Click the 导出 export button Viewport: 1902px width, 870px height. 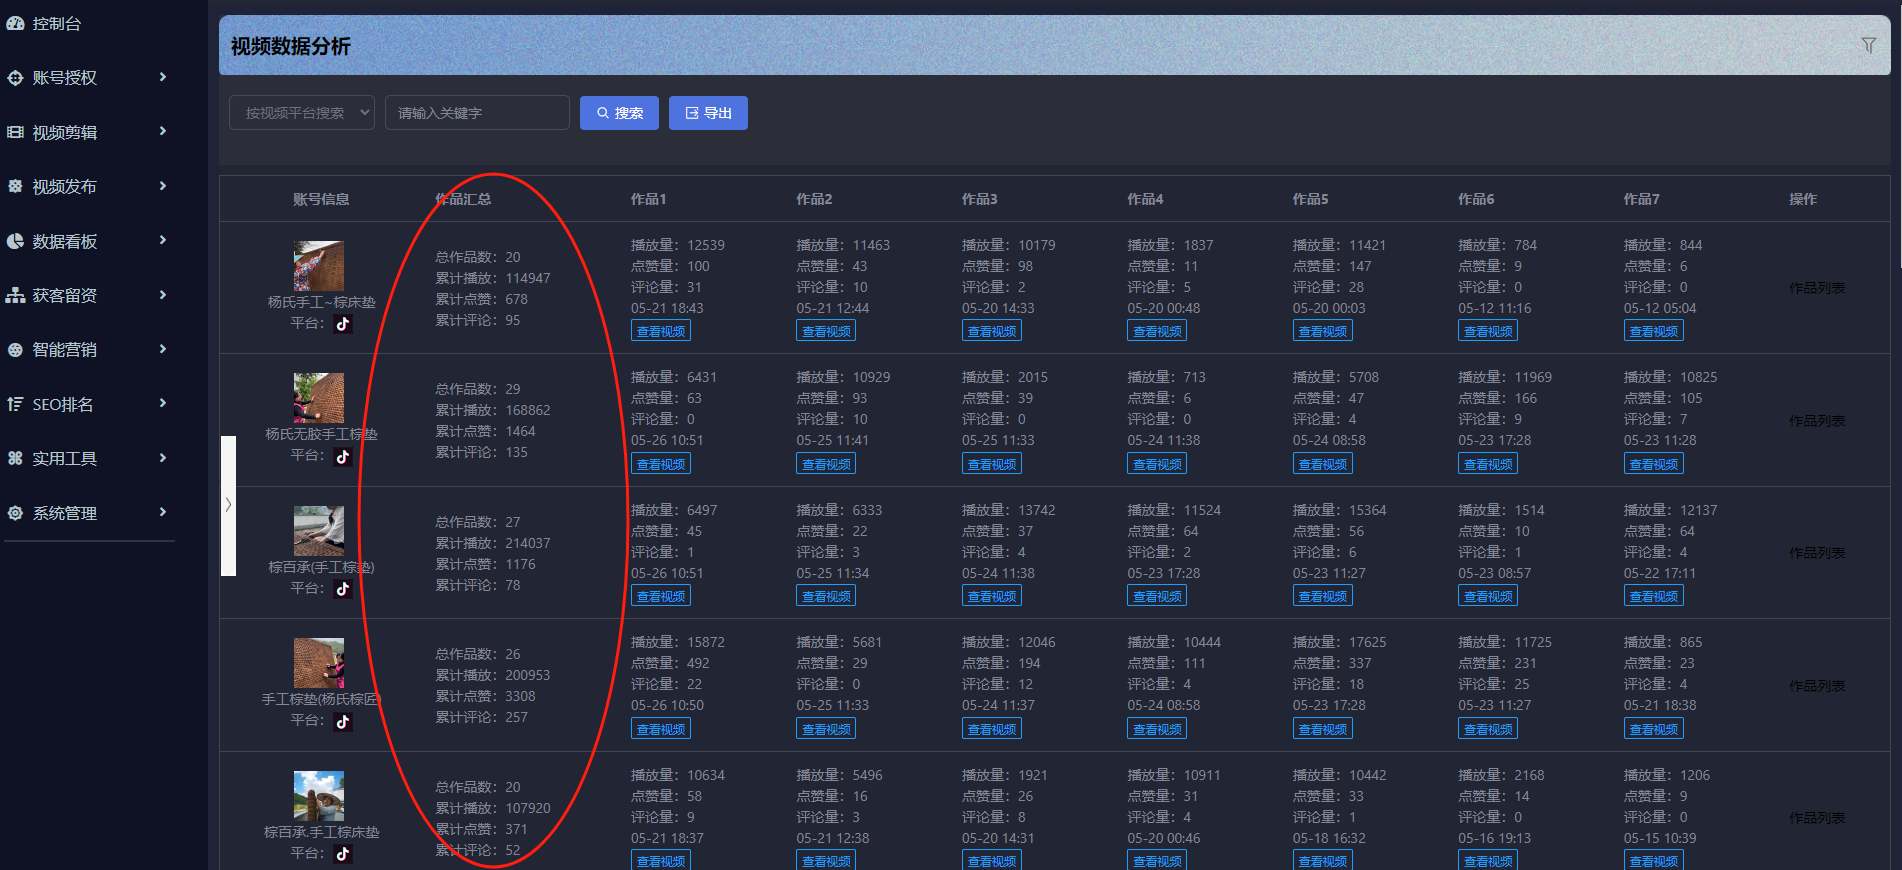[708, 113]
